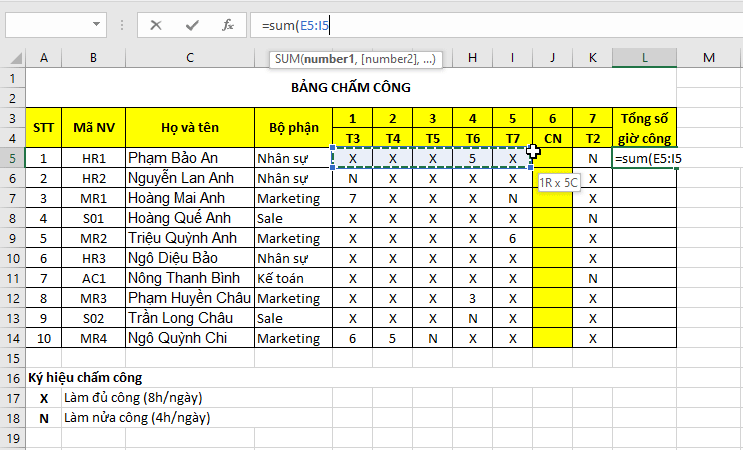Screen dimensions: 743x450
Task: Click the value 5 in Phạm Bảo An's row
Action: point(472,158)
